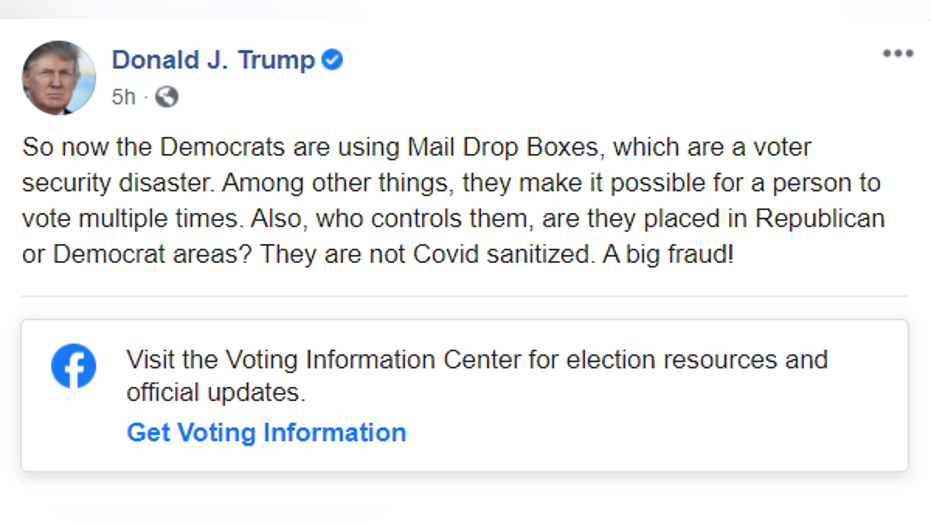Click the official updates line in the card
This screenshot has width=931, height=523.
(216, 392)
